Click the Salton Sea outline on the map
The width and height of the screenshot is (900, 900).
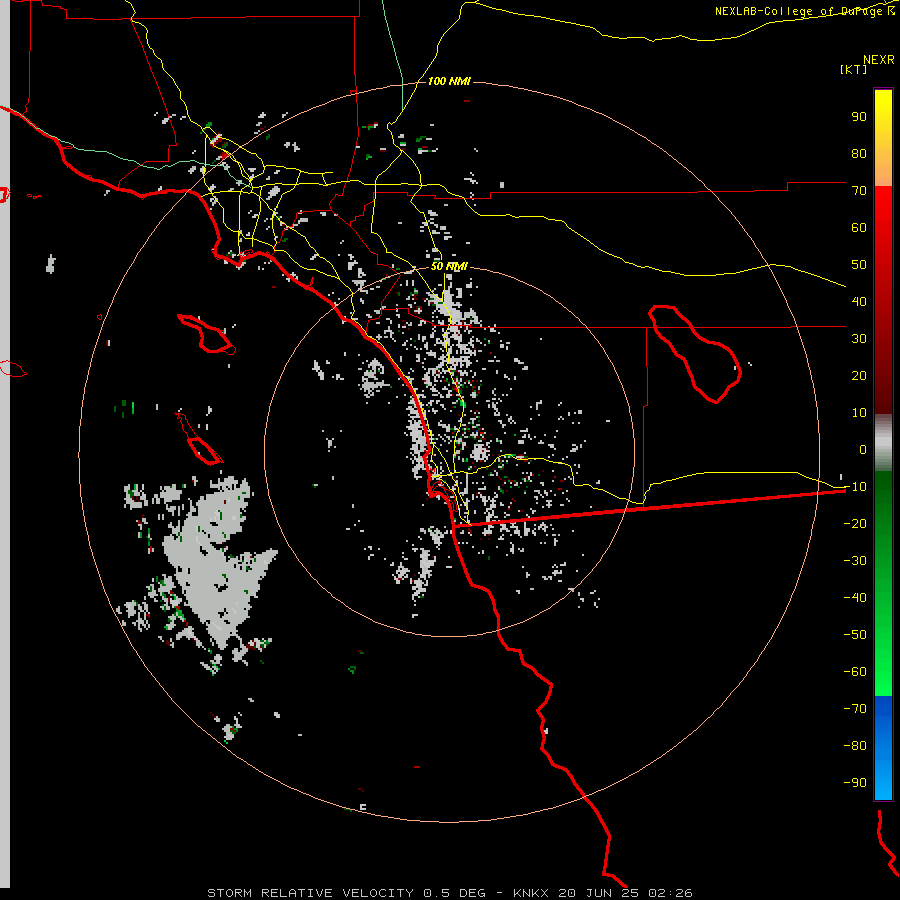pyautogui.click(x=695, y=354)
